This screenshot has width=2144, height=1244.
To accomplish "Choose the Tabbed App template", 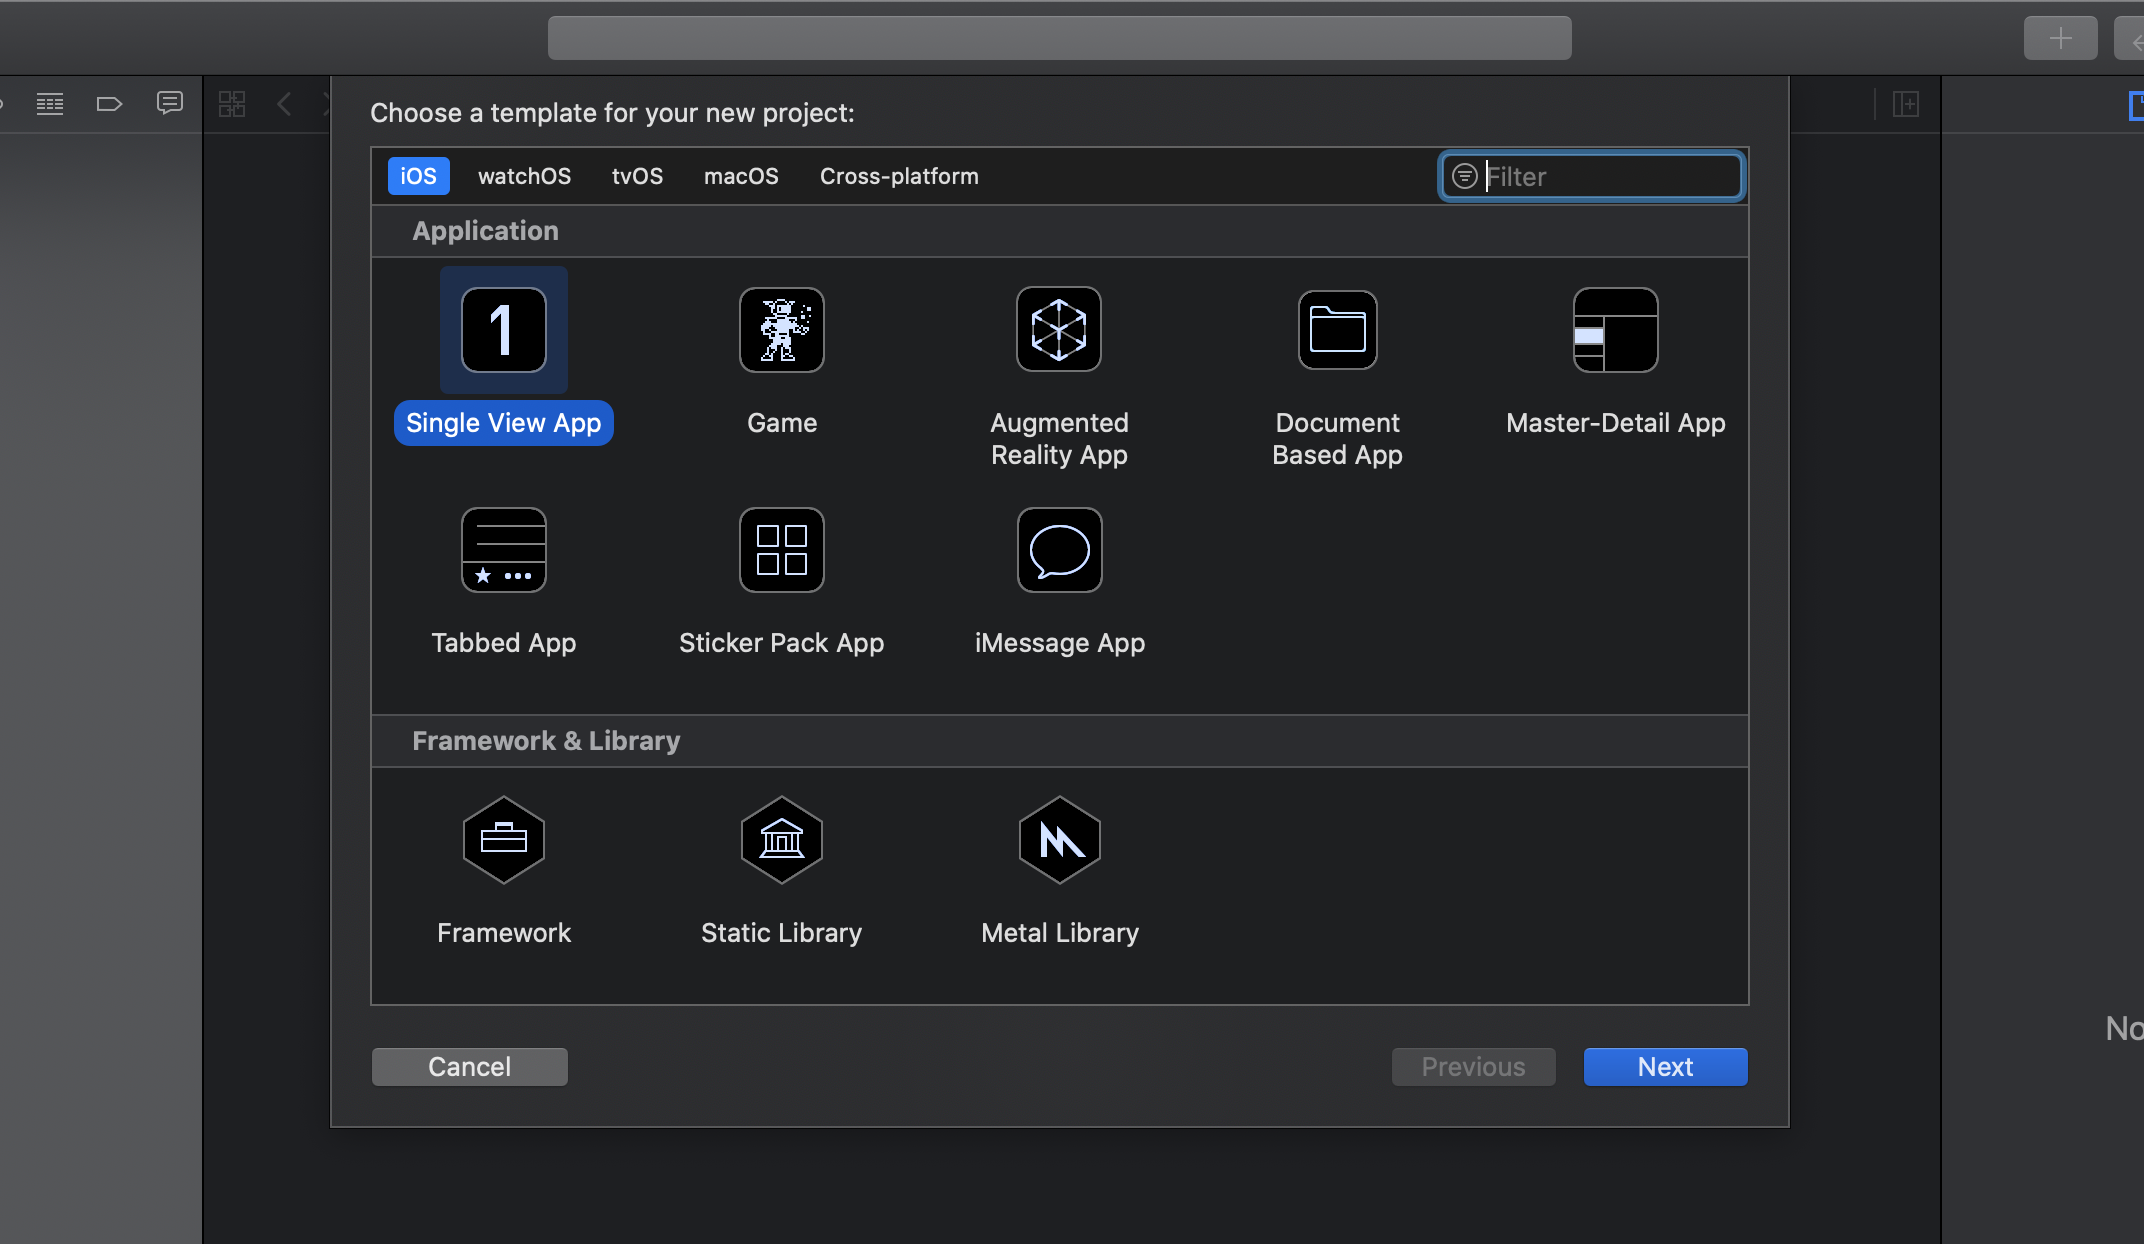I will (503, 550).
